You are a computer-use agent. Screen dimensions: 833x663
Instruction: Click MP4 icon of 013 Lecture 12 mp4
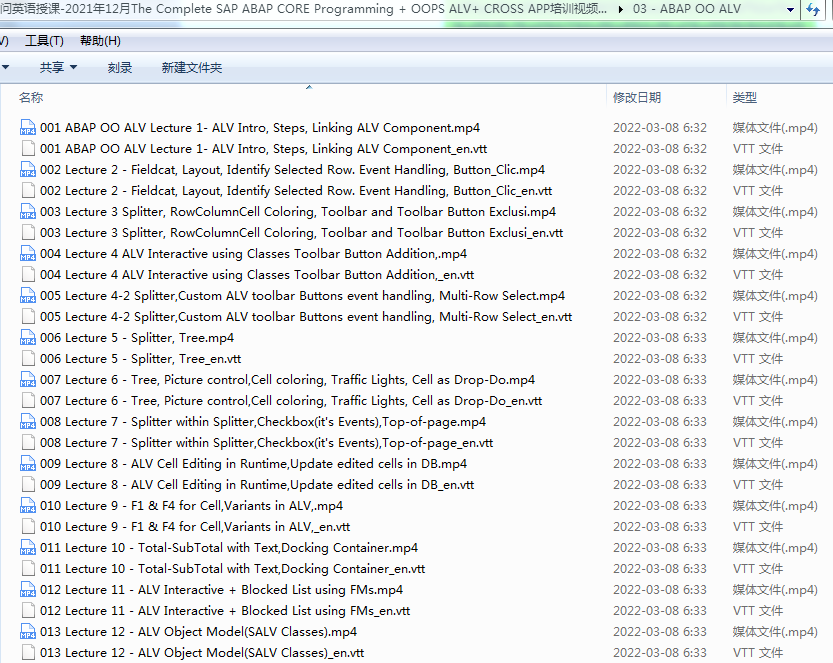28,631
